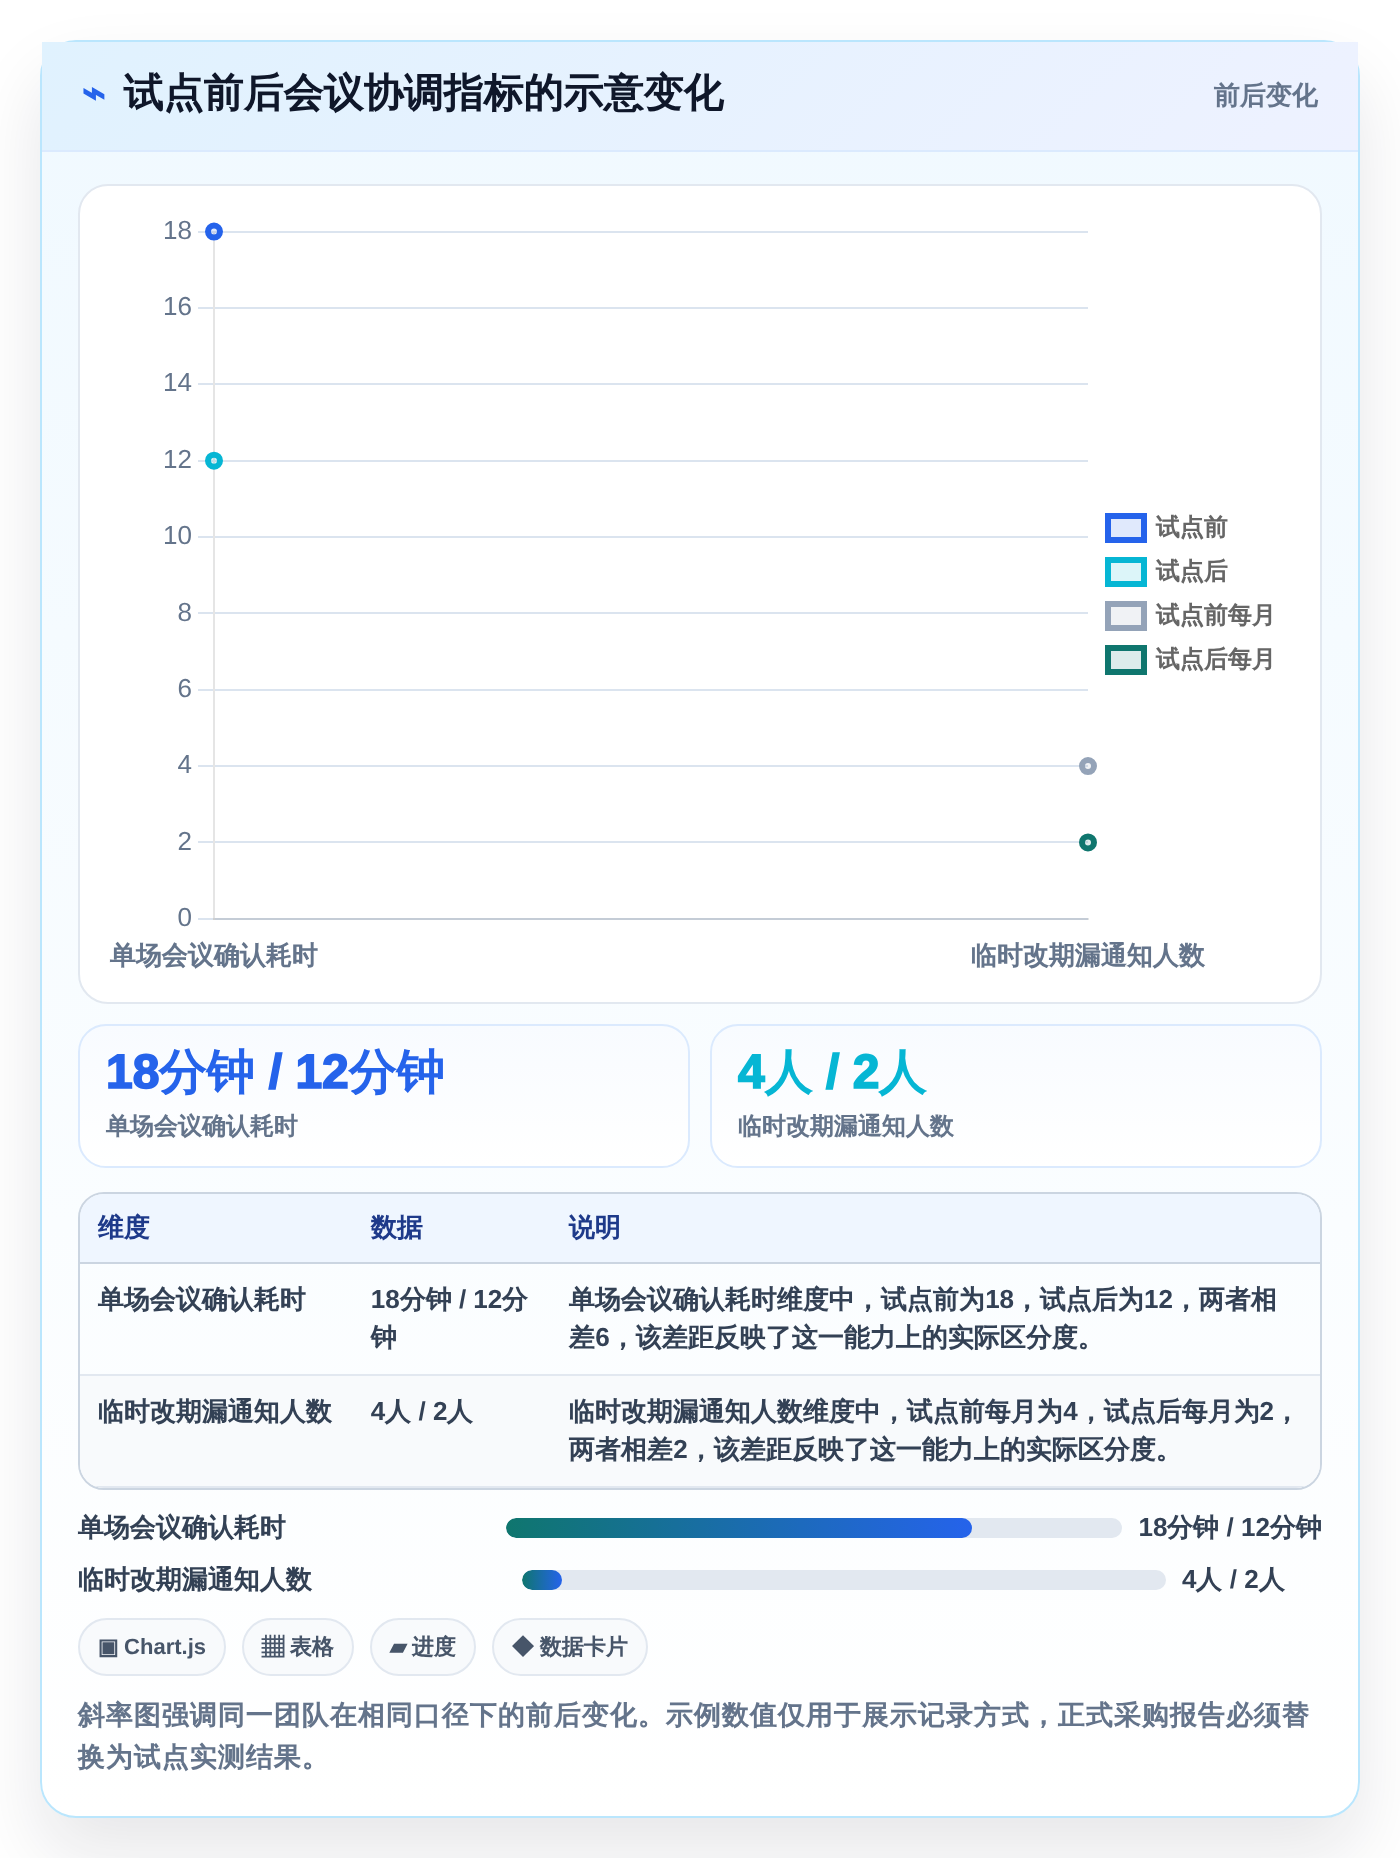Click the 单场会议确认耗时 progress bar
This screenshot has height=1858, width=1400.
[814, 1528]
